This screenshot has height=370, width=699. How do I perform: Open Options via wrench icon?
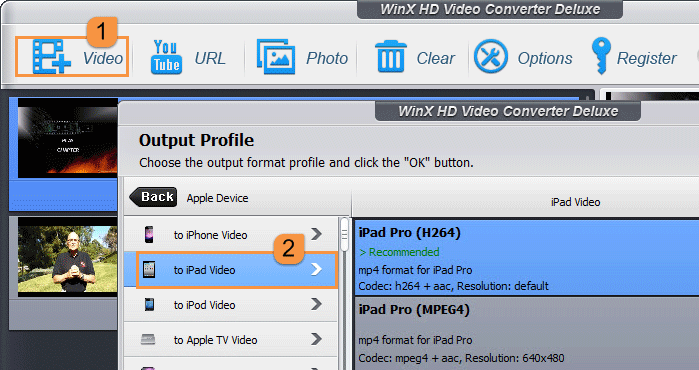[x=491, y=57]
